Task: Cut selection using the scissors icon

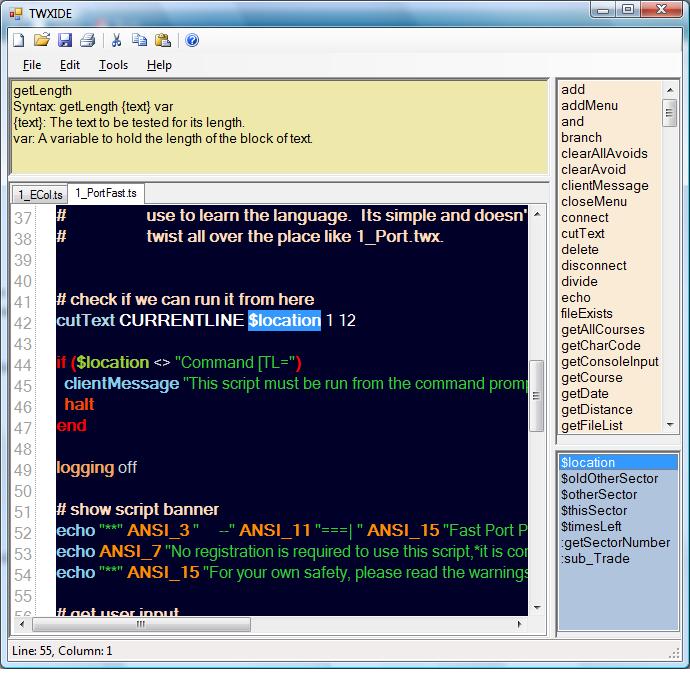Action: 116,40
